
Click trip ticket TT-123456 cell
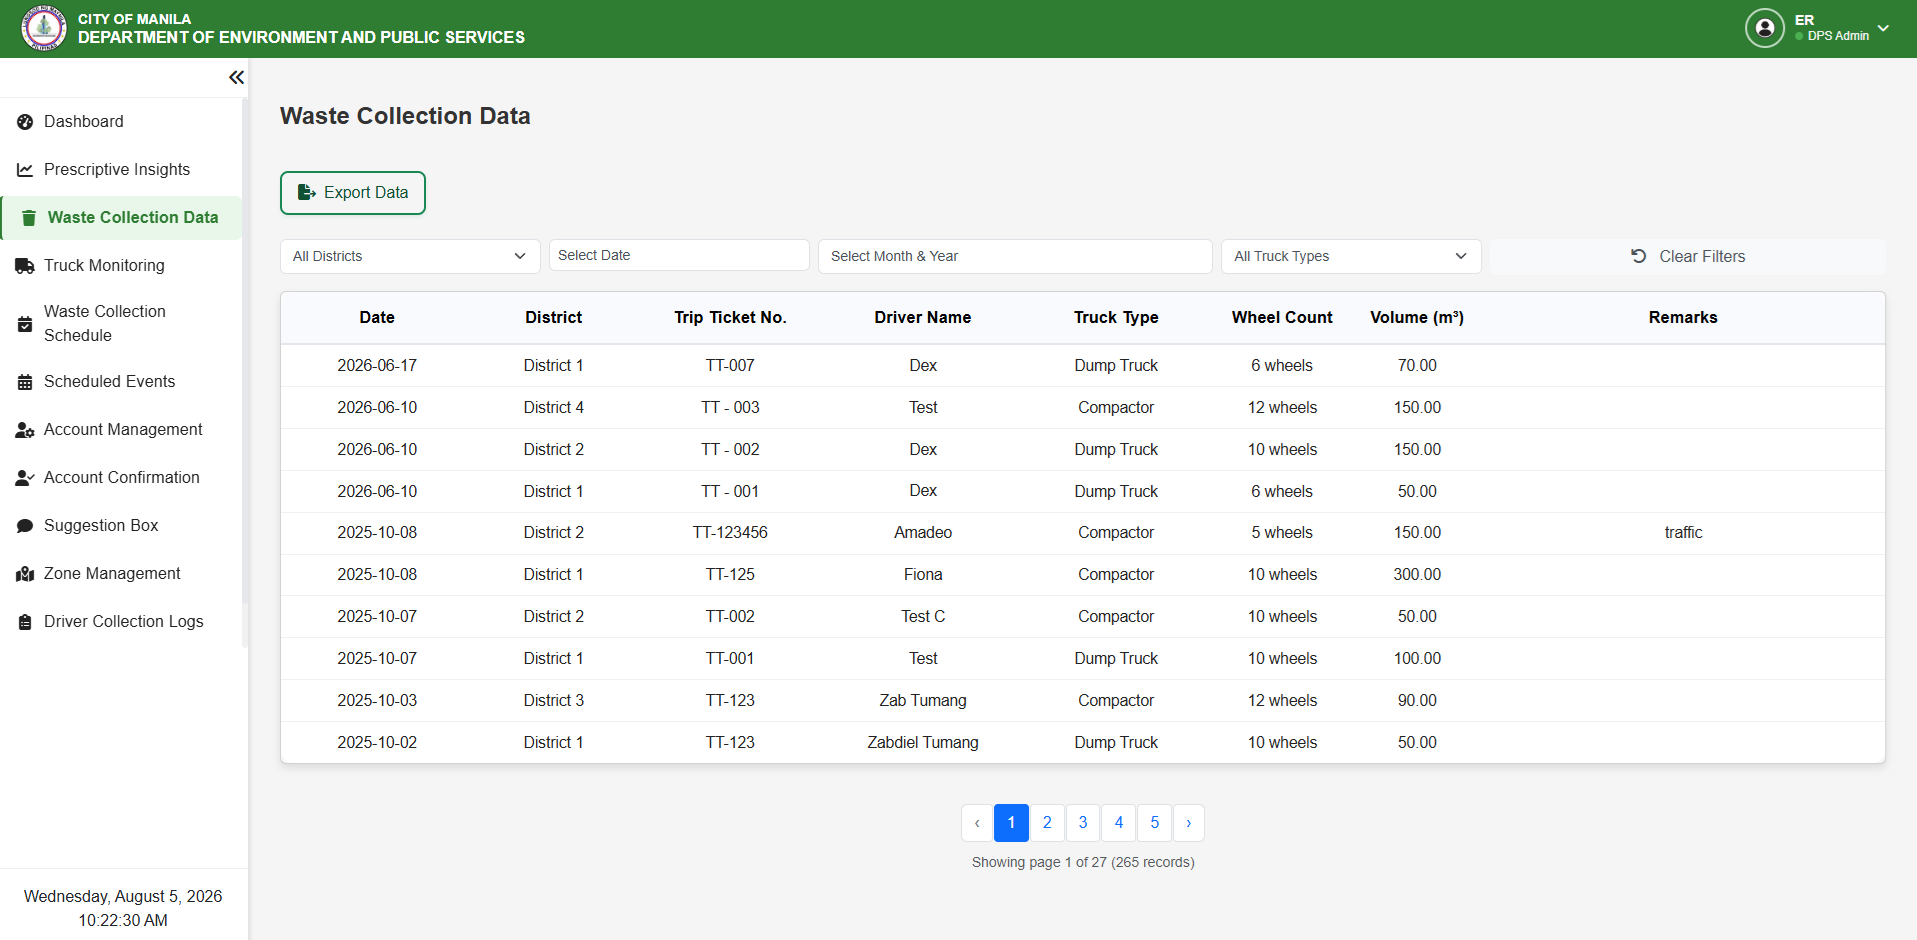click(x=730, y=533)
